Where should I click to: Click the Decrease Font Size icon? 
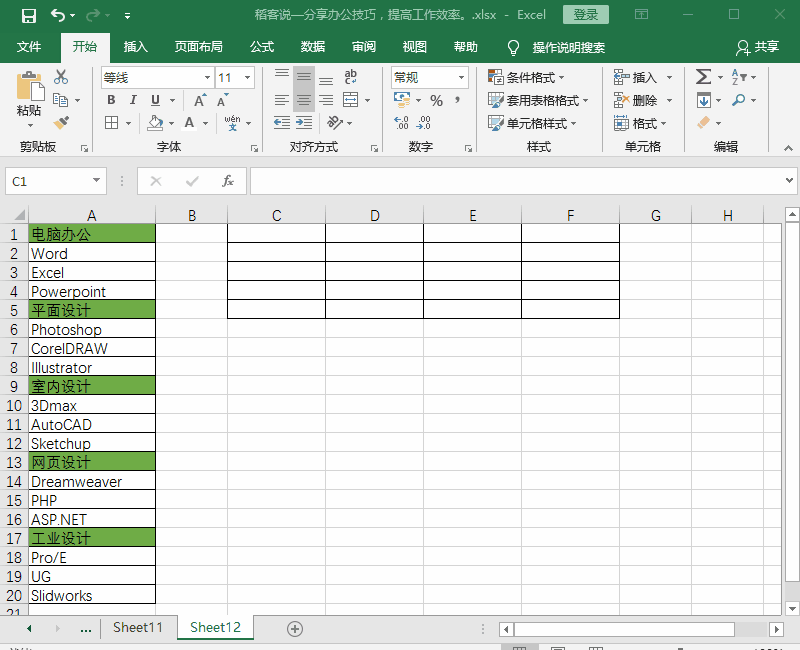[x=222, y=100]
